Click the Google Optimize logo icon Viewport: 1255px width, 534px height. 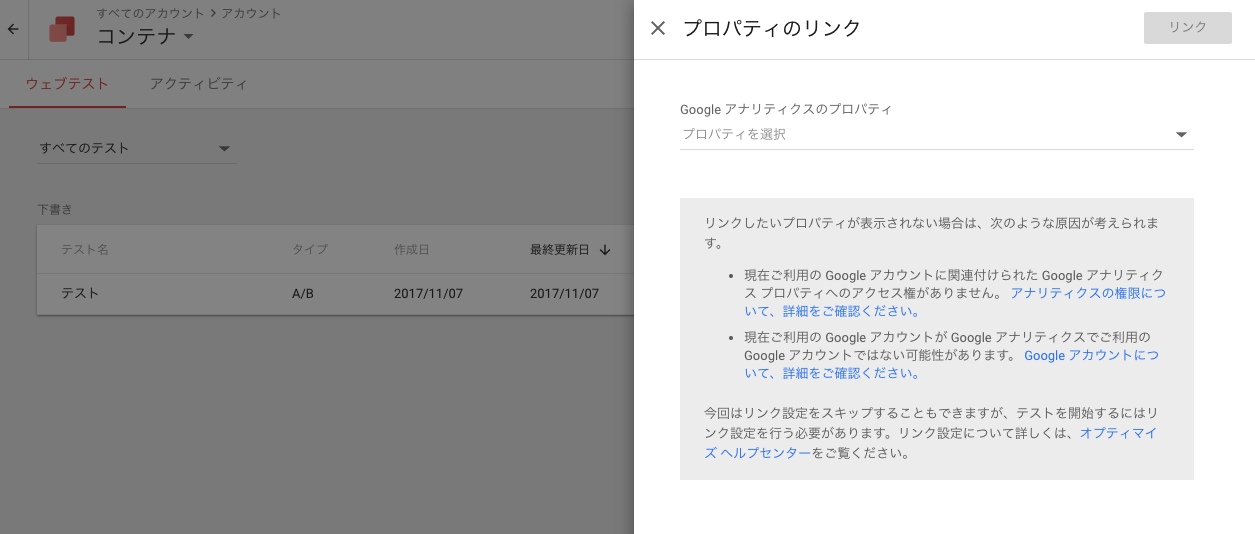62,29
